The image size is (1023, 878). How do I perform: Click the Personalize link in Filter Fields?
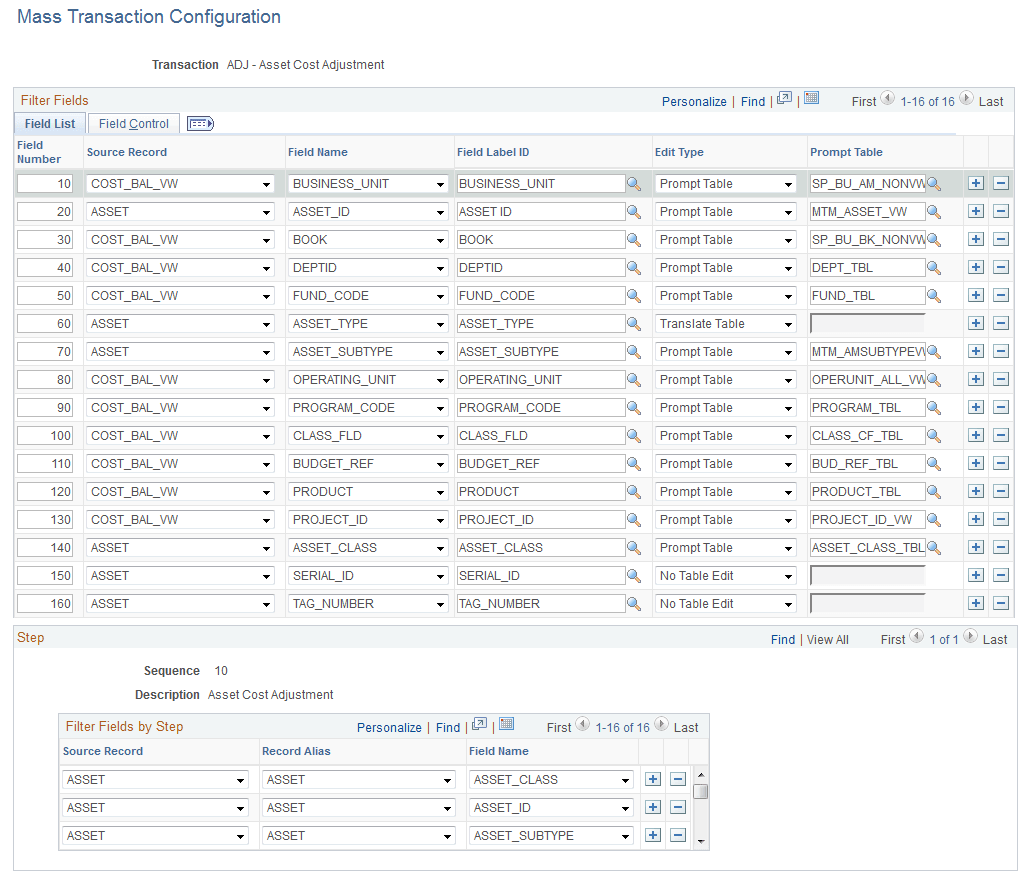pyautogui.click(x=694, y=101)
